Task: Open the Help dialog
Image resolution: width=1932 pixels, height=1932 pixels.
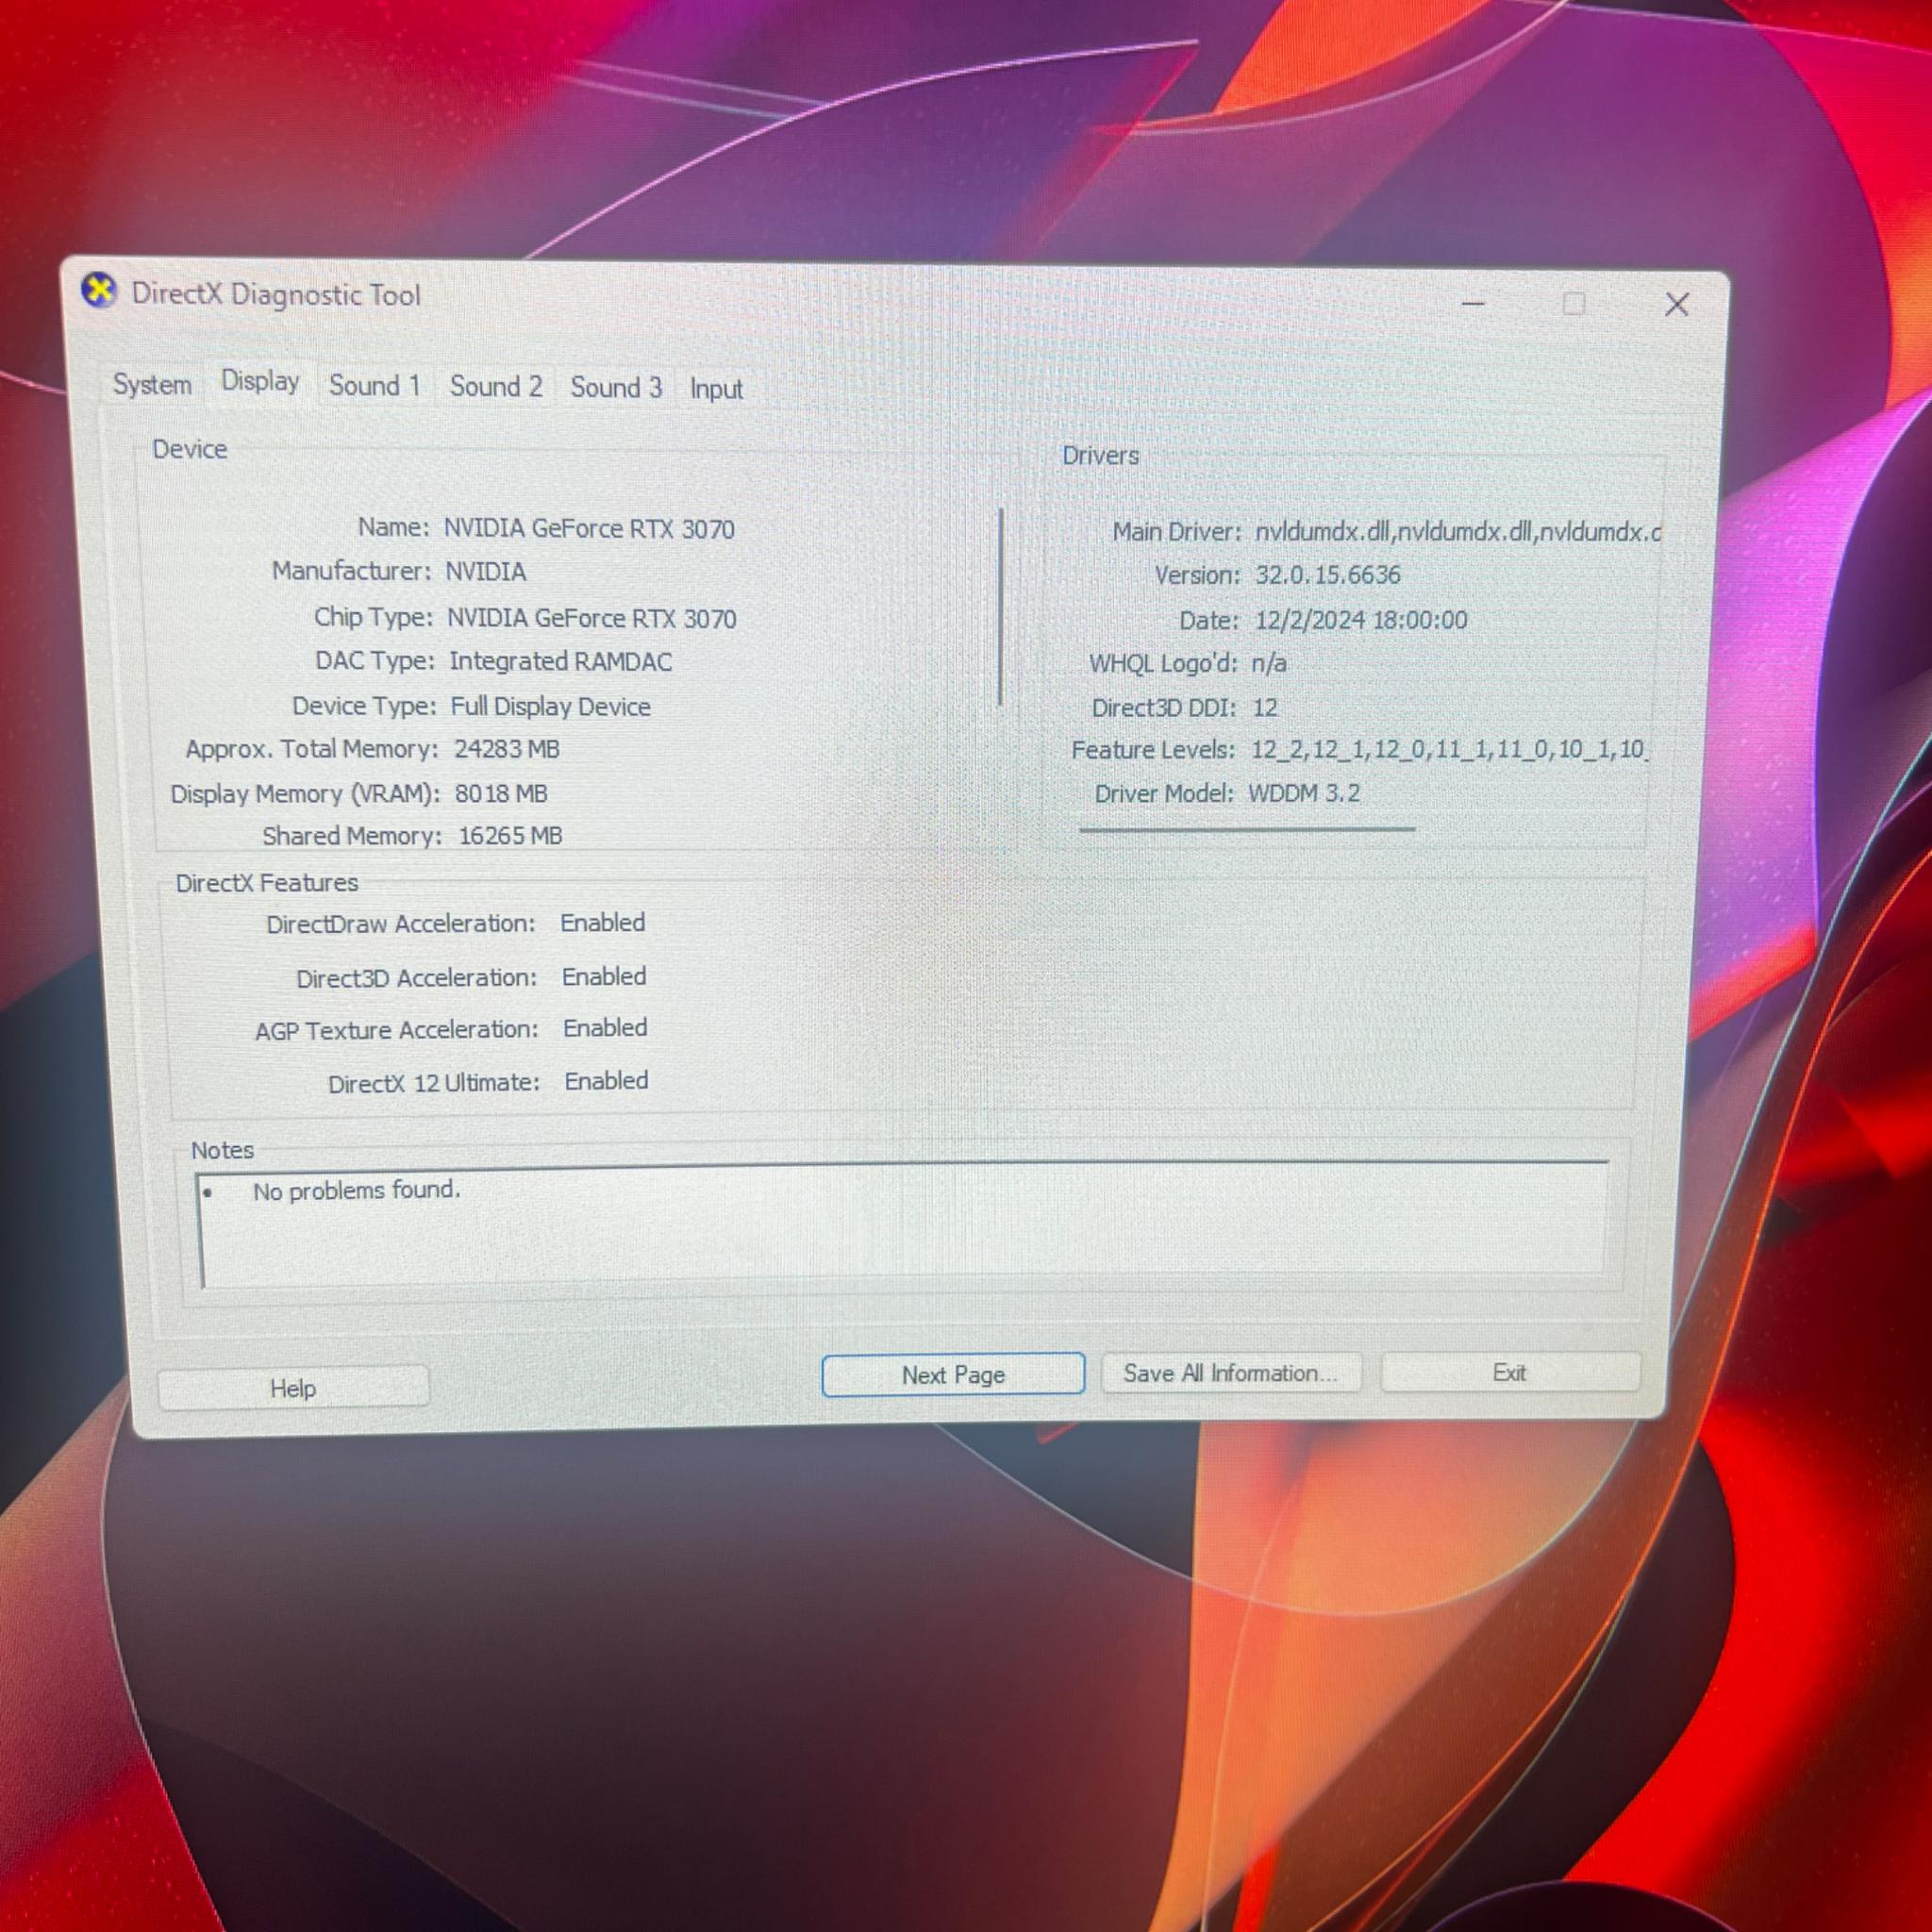Action: click(292, 1388)
